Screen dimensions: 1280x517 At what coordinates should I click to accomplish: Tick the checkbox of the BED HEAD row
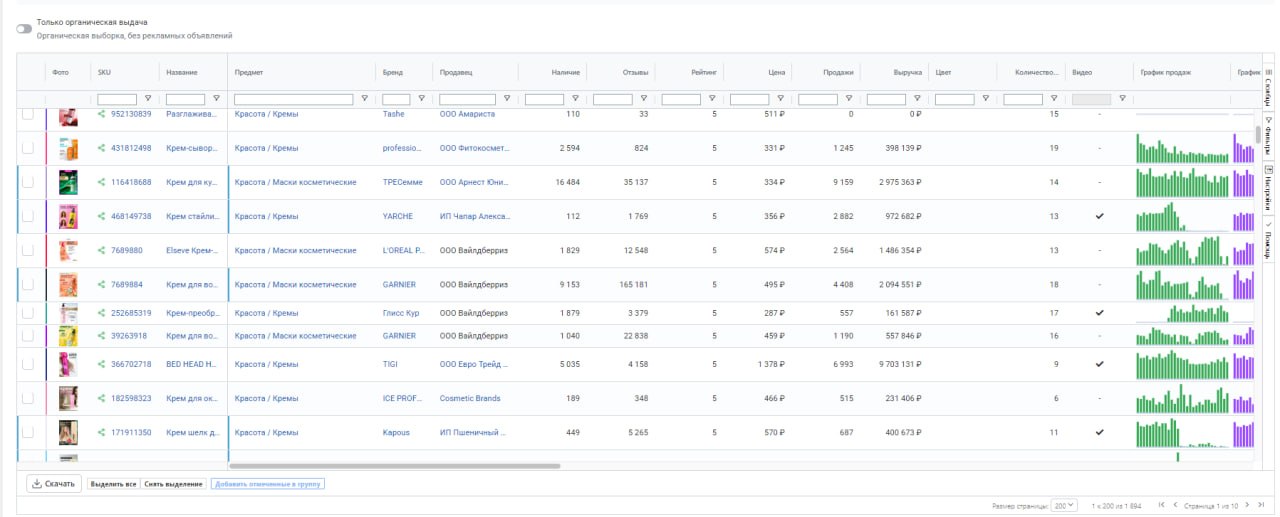coord(28,364)
